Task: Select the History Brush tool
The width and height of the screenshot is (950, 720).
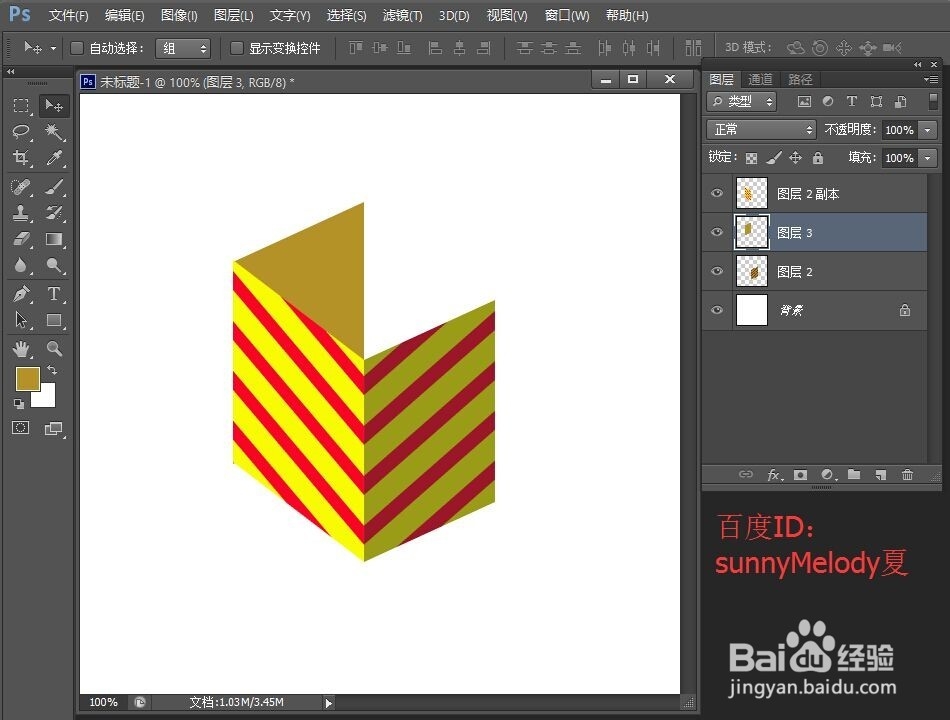Action: tap(54, 213)
